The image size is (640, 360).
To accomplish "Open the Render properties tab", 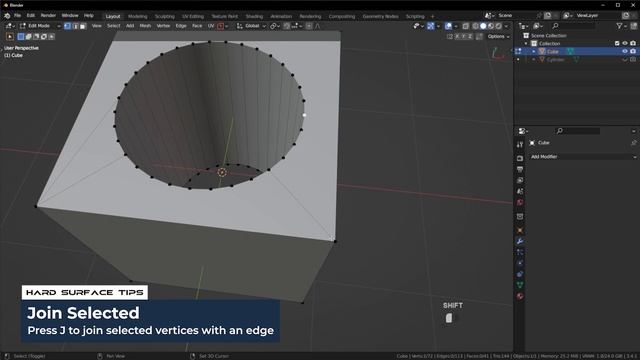I will (x=520, y=158).
